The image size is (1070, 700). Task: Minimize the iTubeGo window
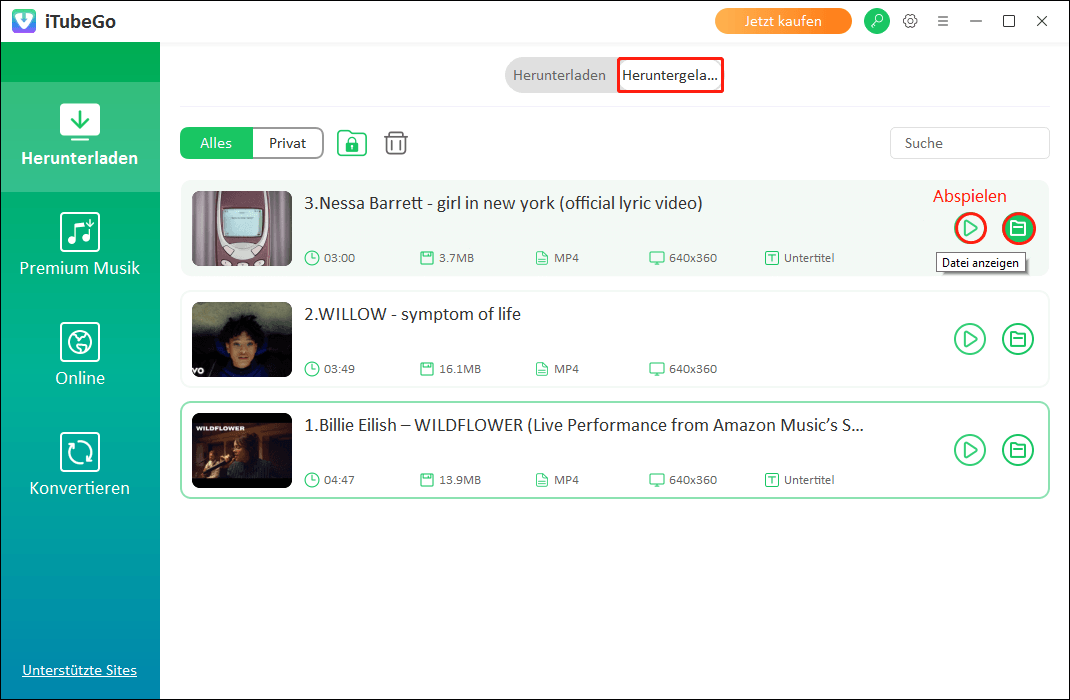pyautogui.click(x=976, y=21)
